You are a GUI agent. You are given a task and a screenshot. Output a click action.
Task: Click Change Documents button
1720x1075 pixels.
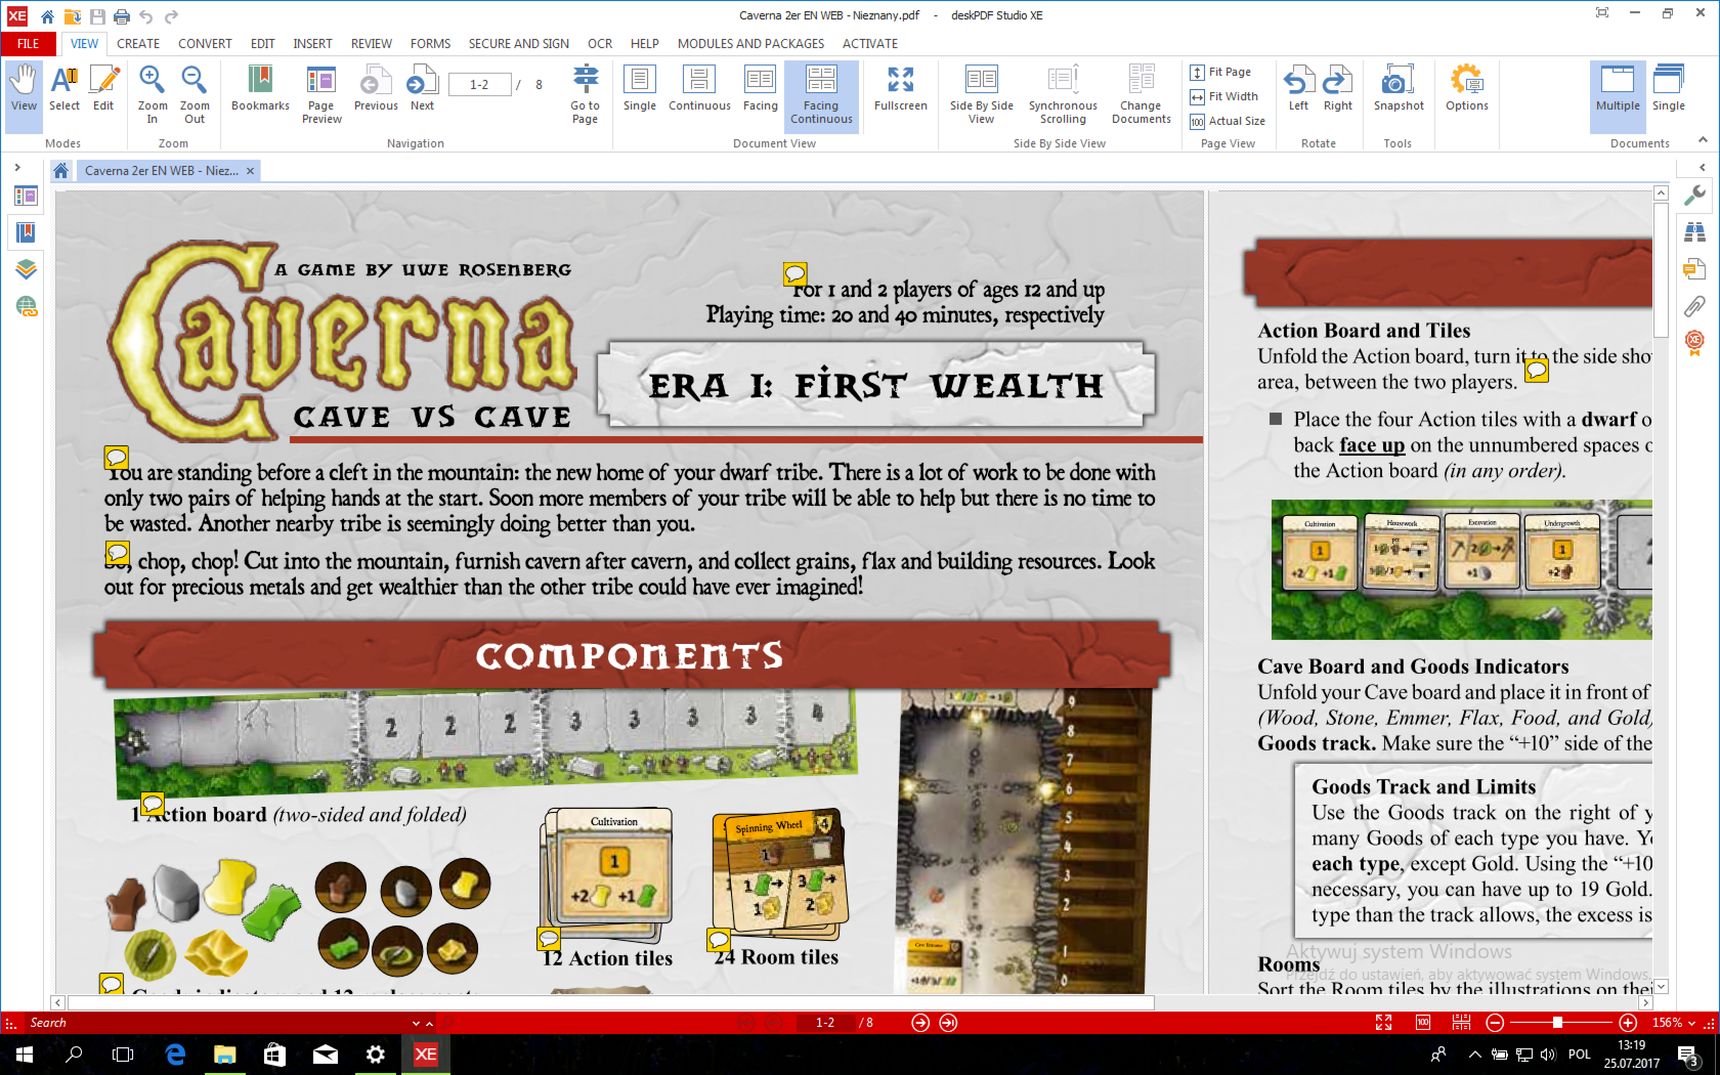[x=1141, y=95]
